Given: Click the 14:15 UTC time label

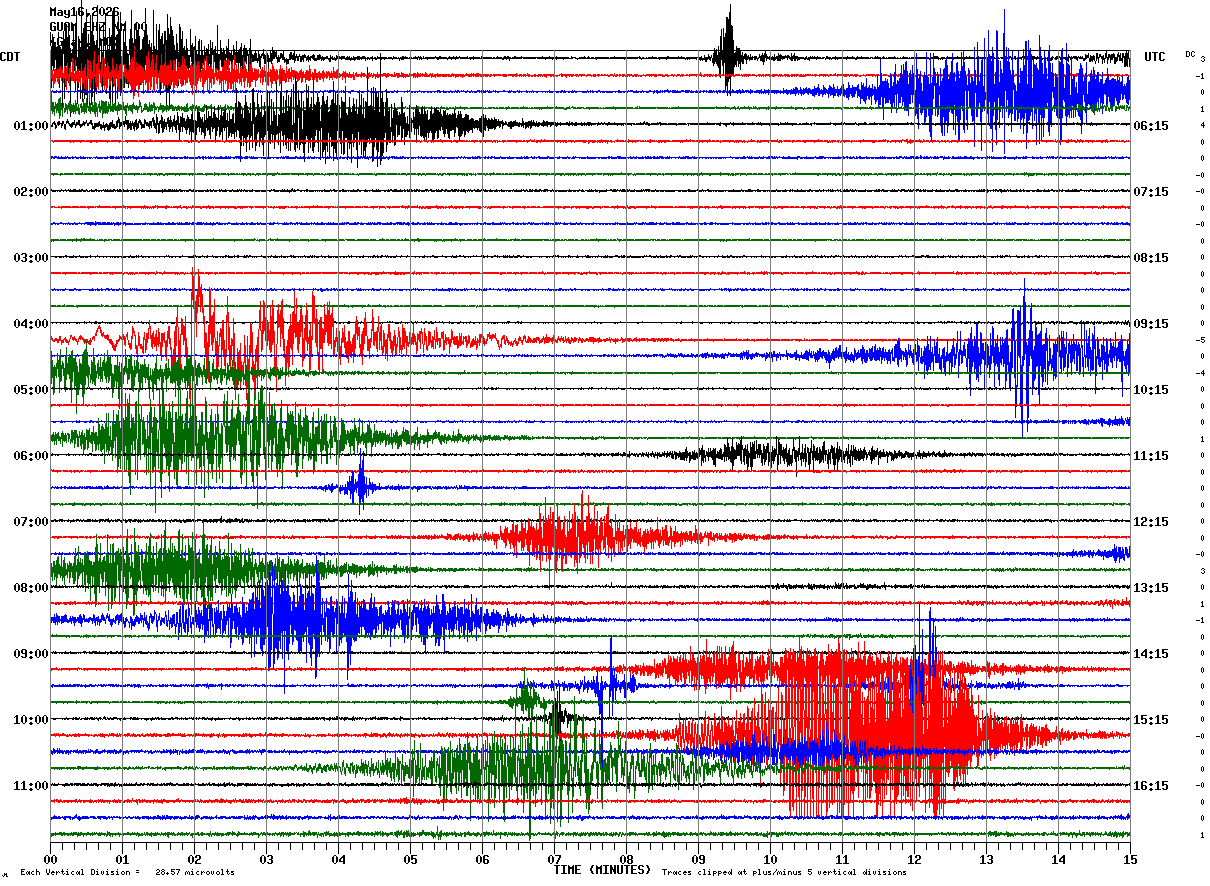Looking at the screenshot, I should pos(1152,653).
